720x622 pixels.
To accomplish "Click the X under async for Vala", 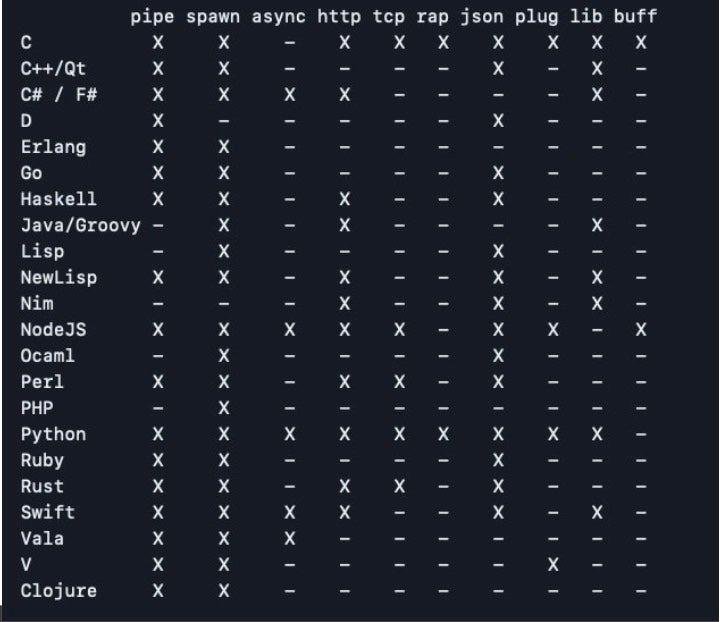I will pyautogui.click(x=289, y=538).
